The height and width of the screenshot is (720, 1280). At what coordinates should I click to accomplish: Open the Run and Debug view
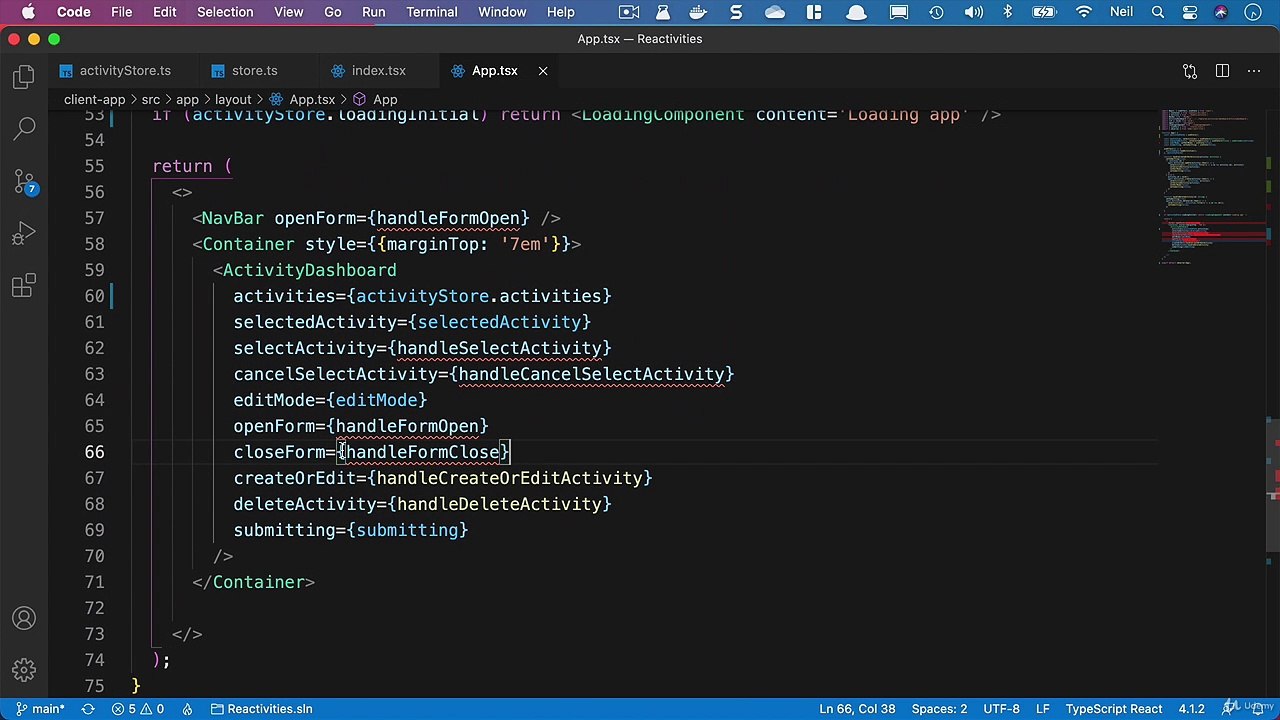(x=24, y=235)
